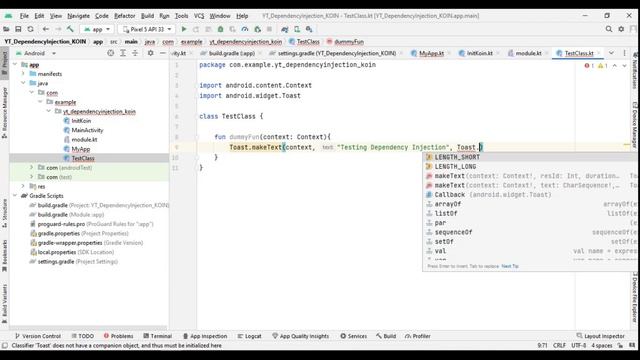The height and width of the screenshot is (360, 640).
Task: Open the Pixel 5 API 33 device dropdown
Action: coord(147,29)
